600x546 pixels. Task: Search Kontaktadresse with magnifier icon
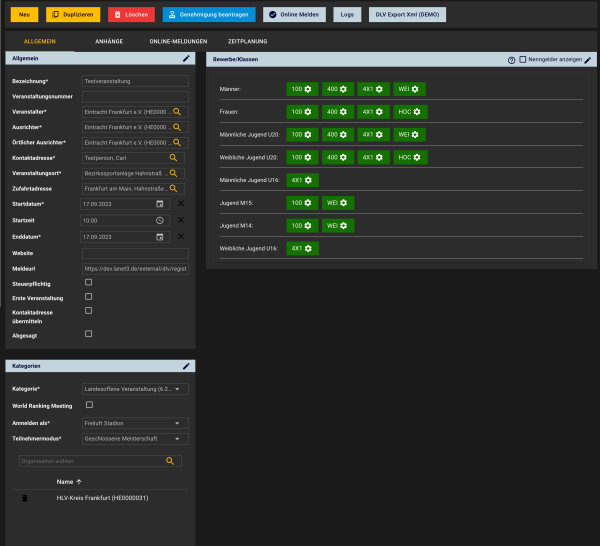173,158
